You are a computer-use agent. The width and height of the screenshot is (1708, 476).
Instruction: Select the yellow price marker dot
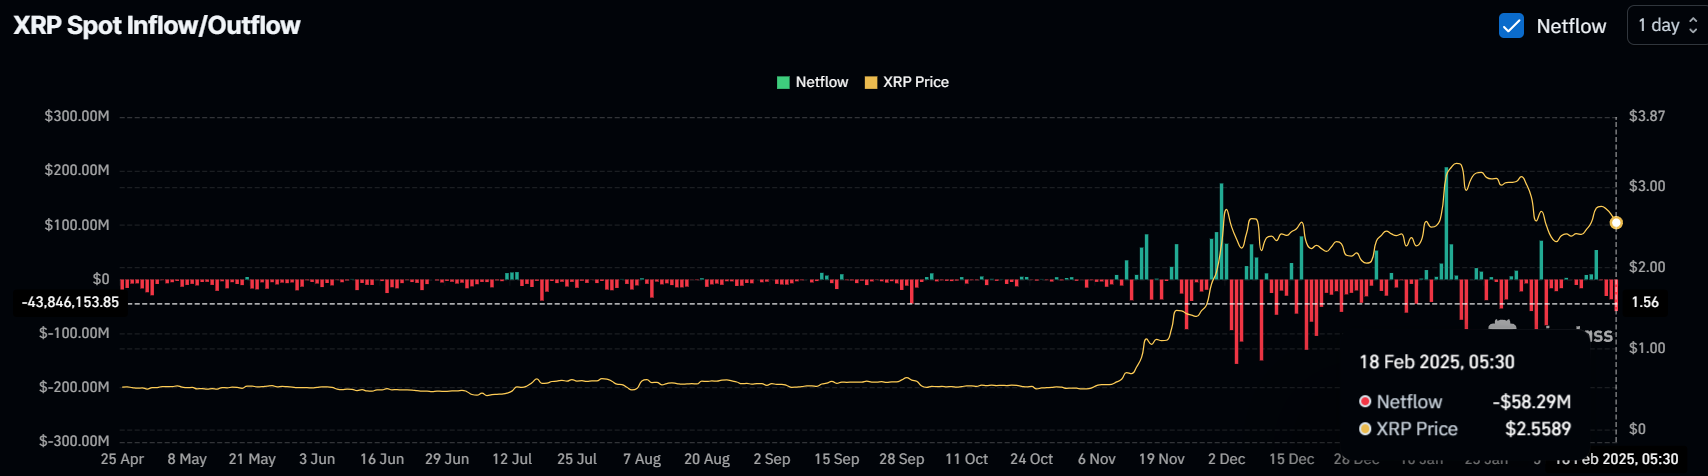[1616, 223]
